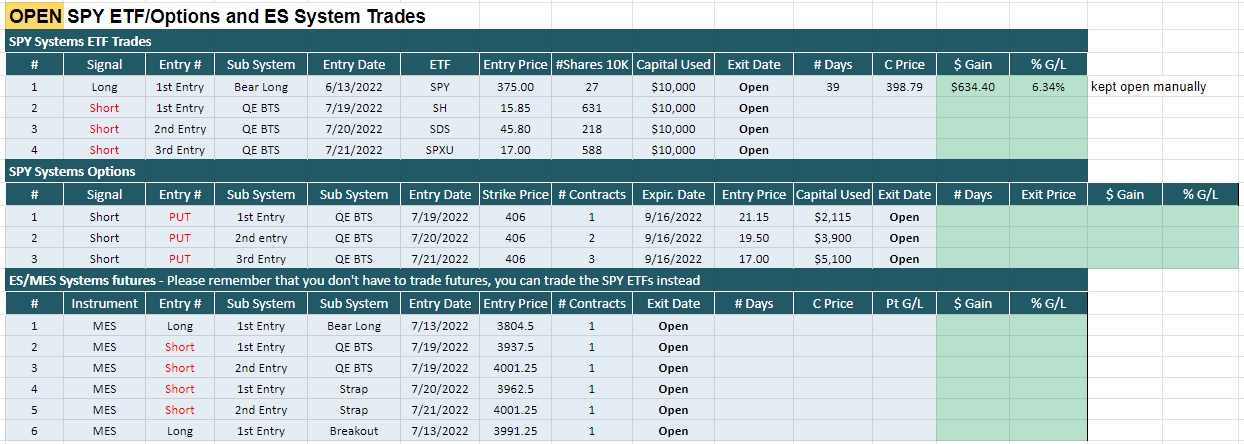Select the #Shares 10K column header
The image size is (1244, 444).
pyautogui.click(x=592, y=64)
